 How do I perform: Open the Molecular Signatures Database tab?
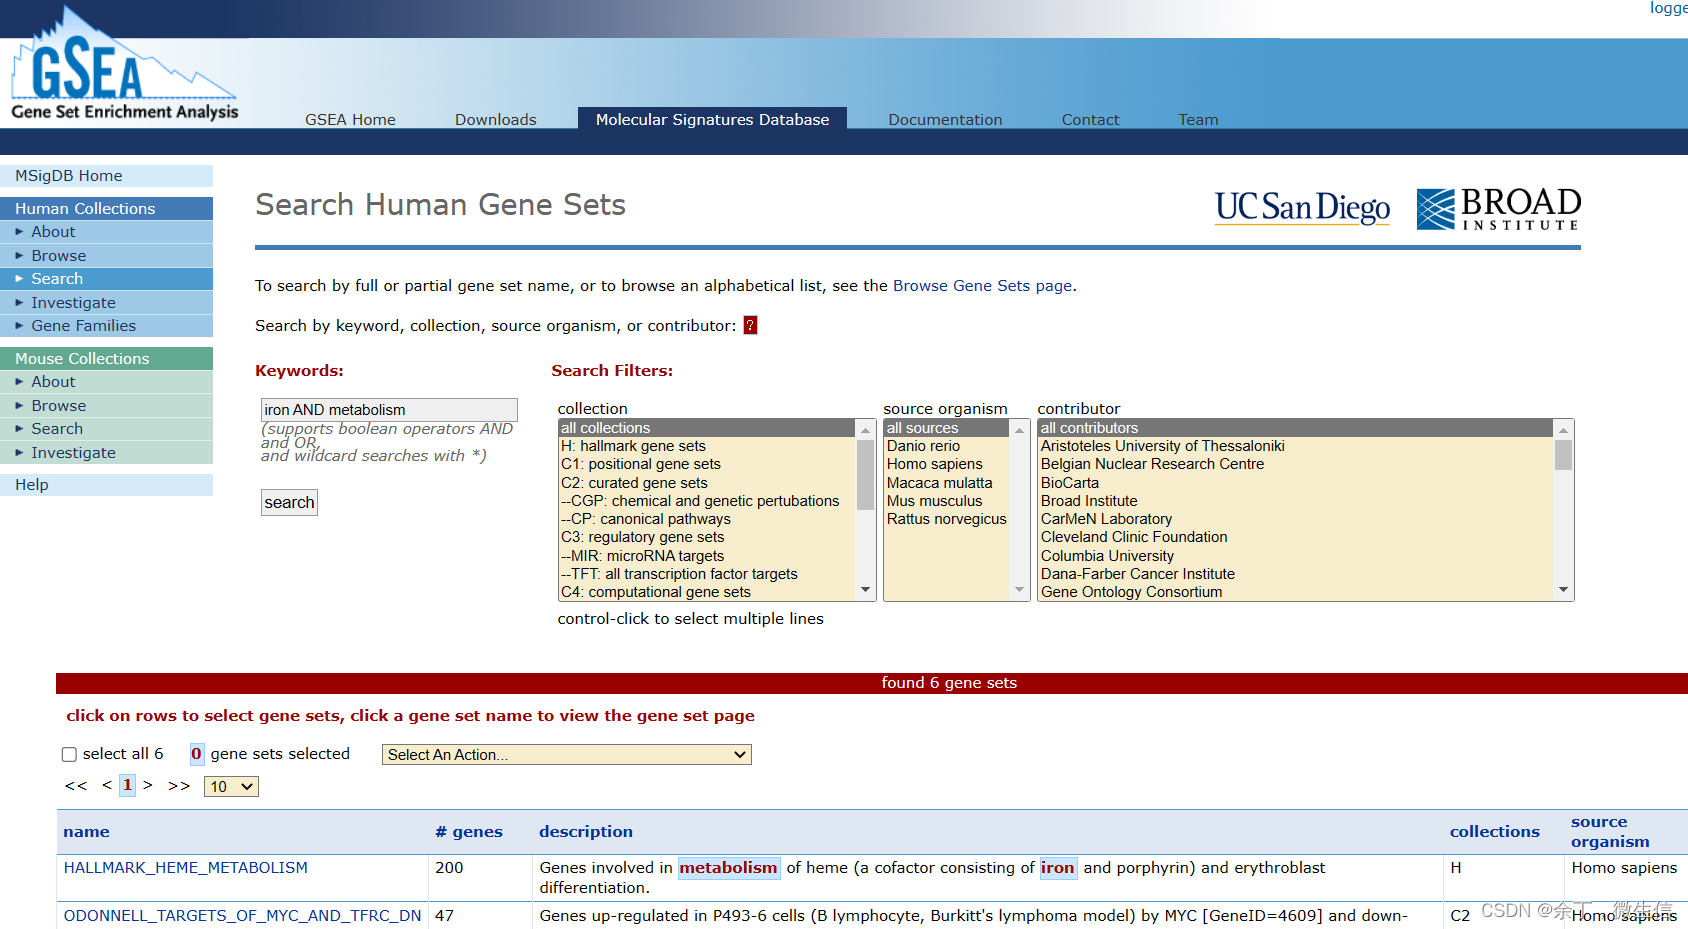click(x=712, y=119)
